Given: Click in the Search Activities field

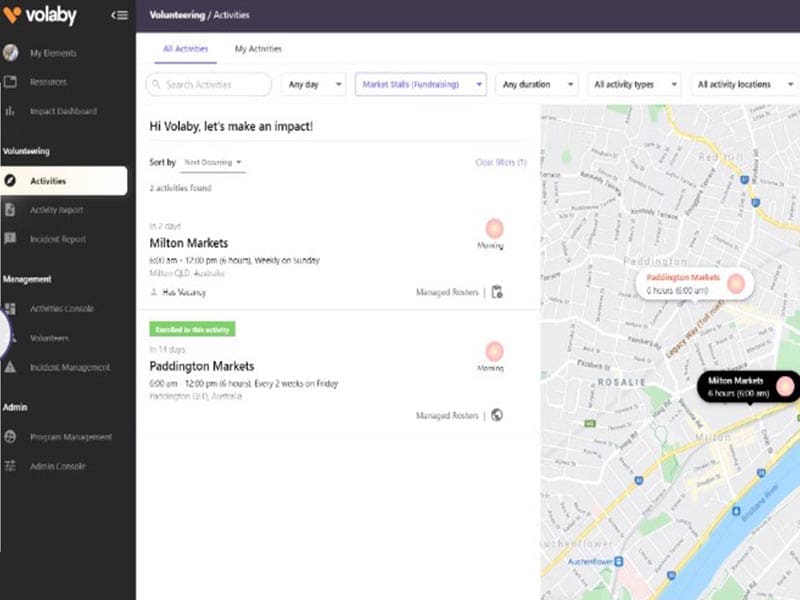Looking at the screenshot, I should point(209,84).
